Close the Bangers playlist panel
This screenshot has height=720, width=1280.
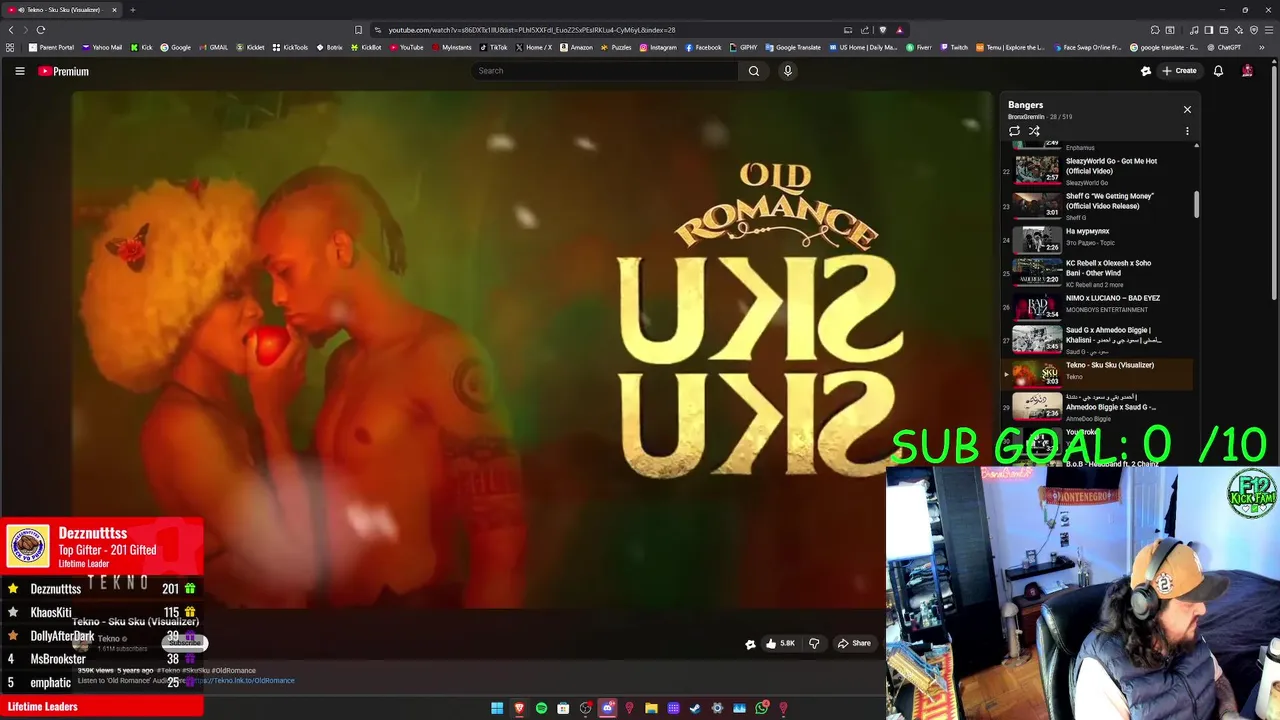click(1187, 109)
